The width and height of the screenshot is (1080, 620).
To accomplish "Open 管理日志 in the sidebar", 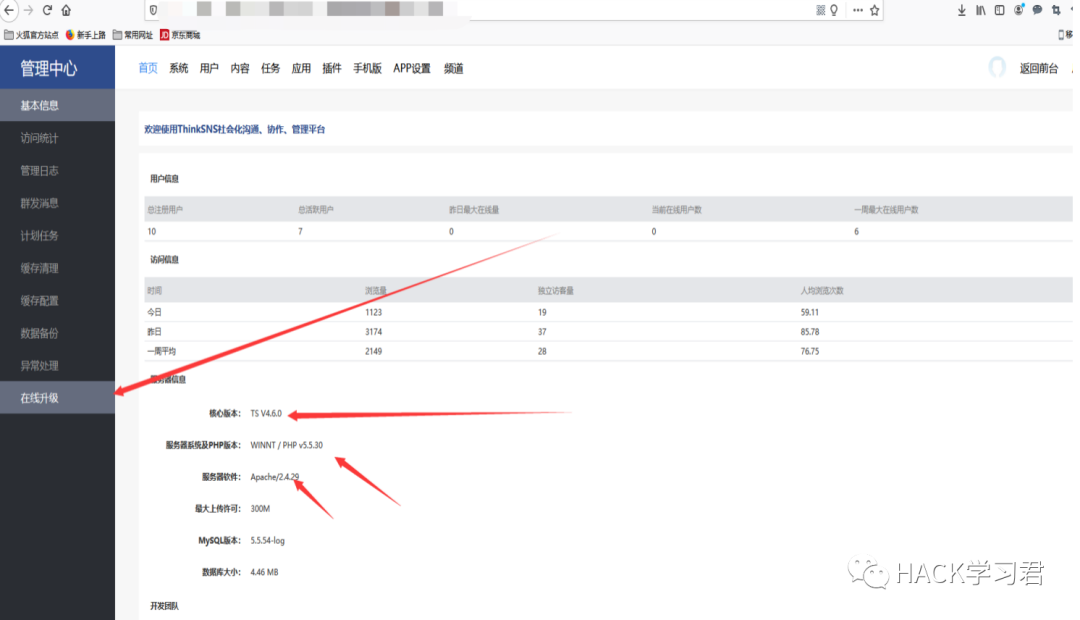I will coord(57,170).
